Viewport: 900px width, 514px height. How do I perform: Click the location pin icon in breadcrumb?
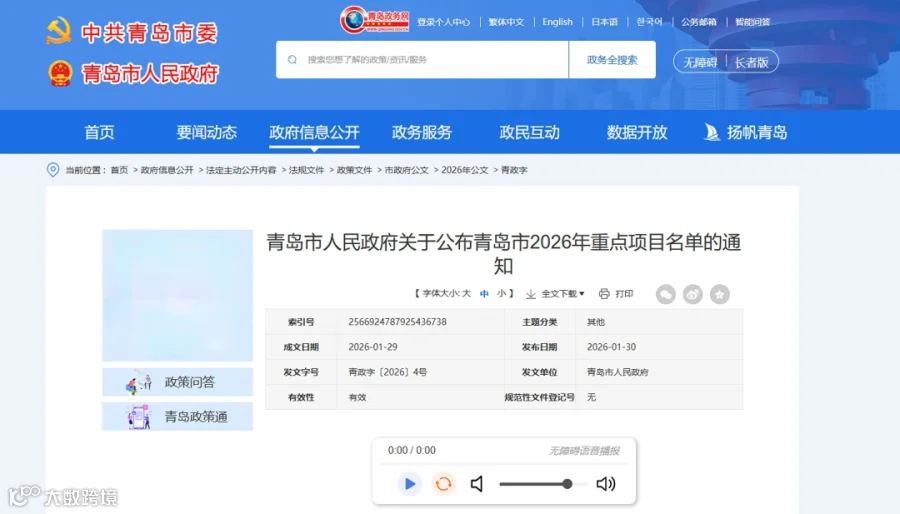[x=53, y=170]
